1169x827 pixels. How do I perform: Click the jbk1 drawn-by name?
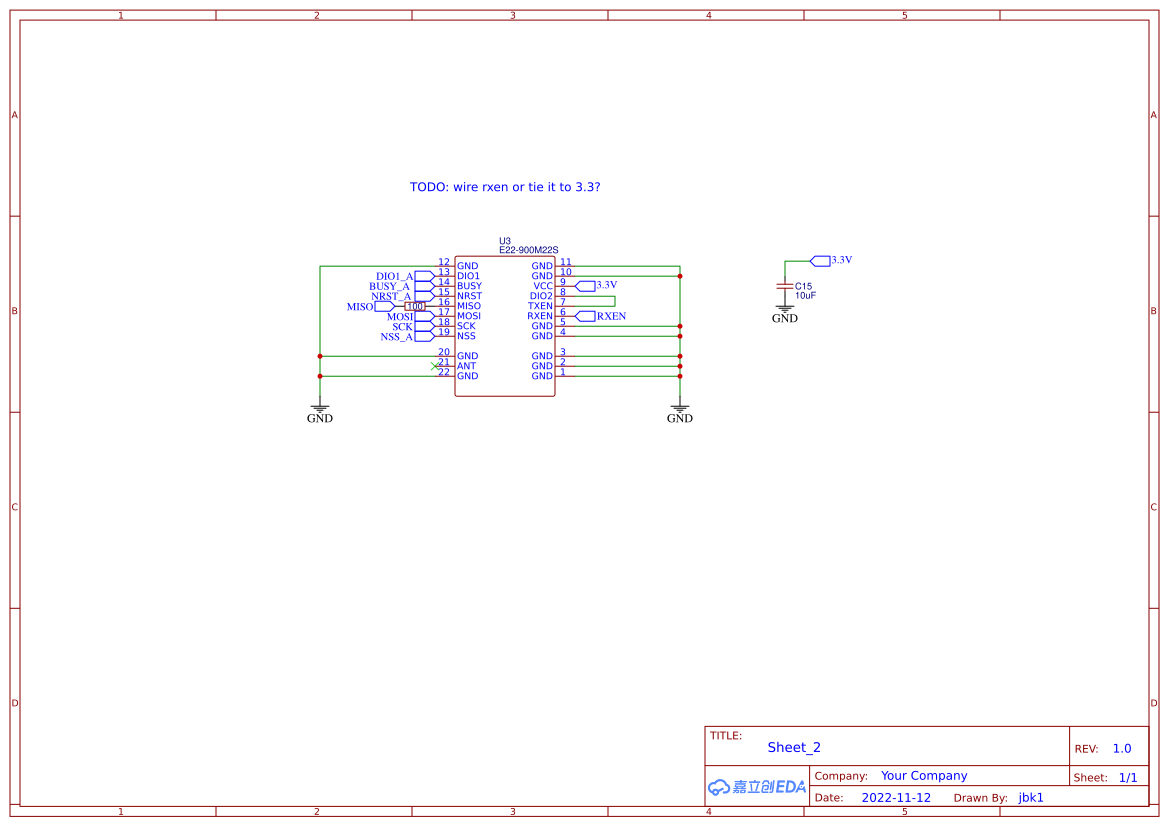(1029, 797)
